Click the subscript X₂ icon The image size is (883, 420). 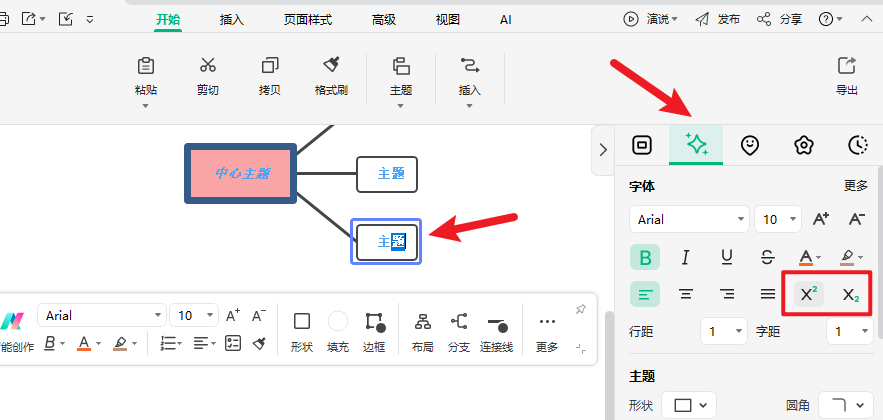tap(850, 294)
